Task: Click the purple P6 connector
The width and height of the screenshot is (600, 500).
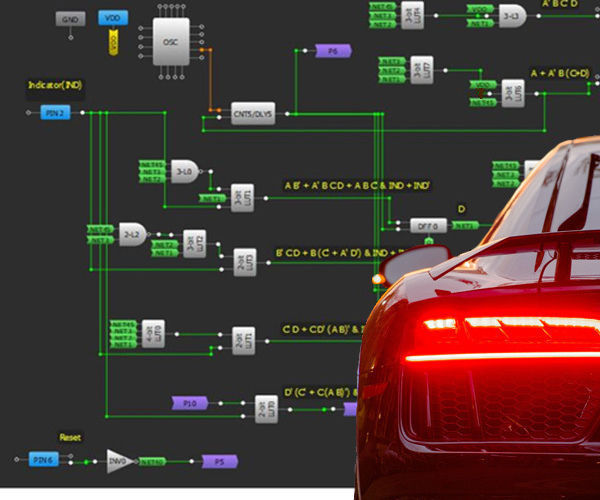Action: point(333,51)
